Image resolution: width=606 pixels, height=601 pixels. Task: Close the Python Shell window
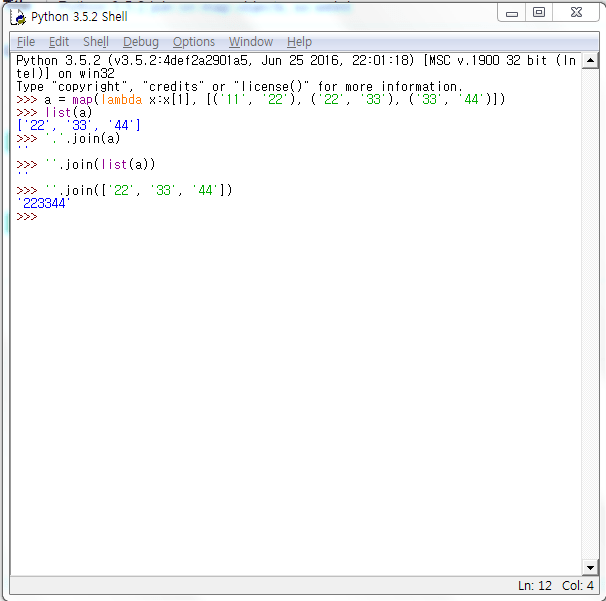(576, 13)
